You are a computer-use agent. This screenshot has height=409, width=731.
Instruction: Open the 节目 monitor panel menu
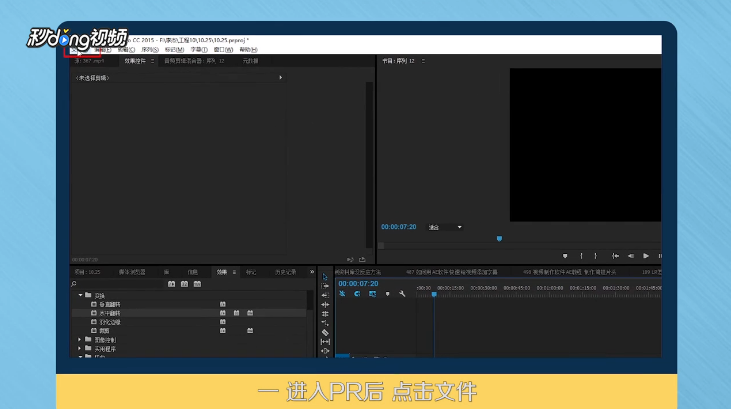point(423,61)
